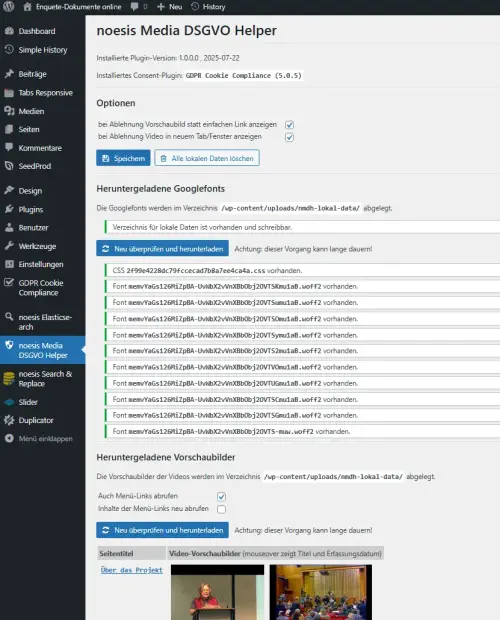Click the 'GDPR Cookie Compliance (5.0.5)' text
The width and height of the screenshot is (500, 620).
pyautogui.click(x=244, y=75)
